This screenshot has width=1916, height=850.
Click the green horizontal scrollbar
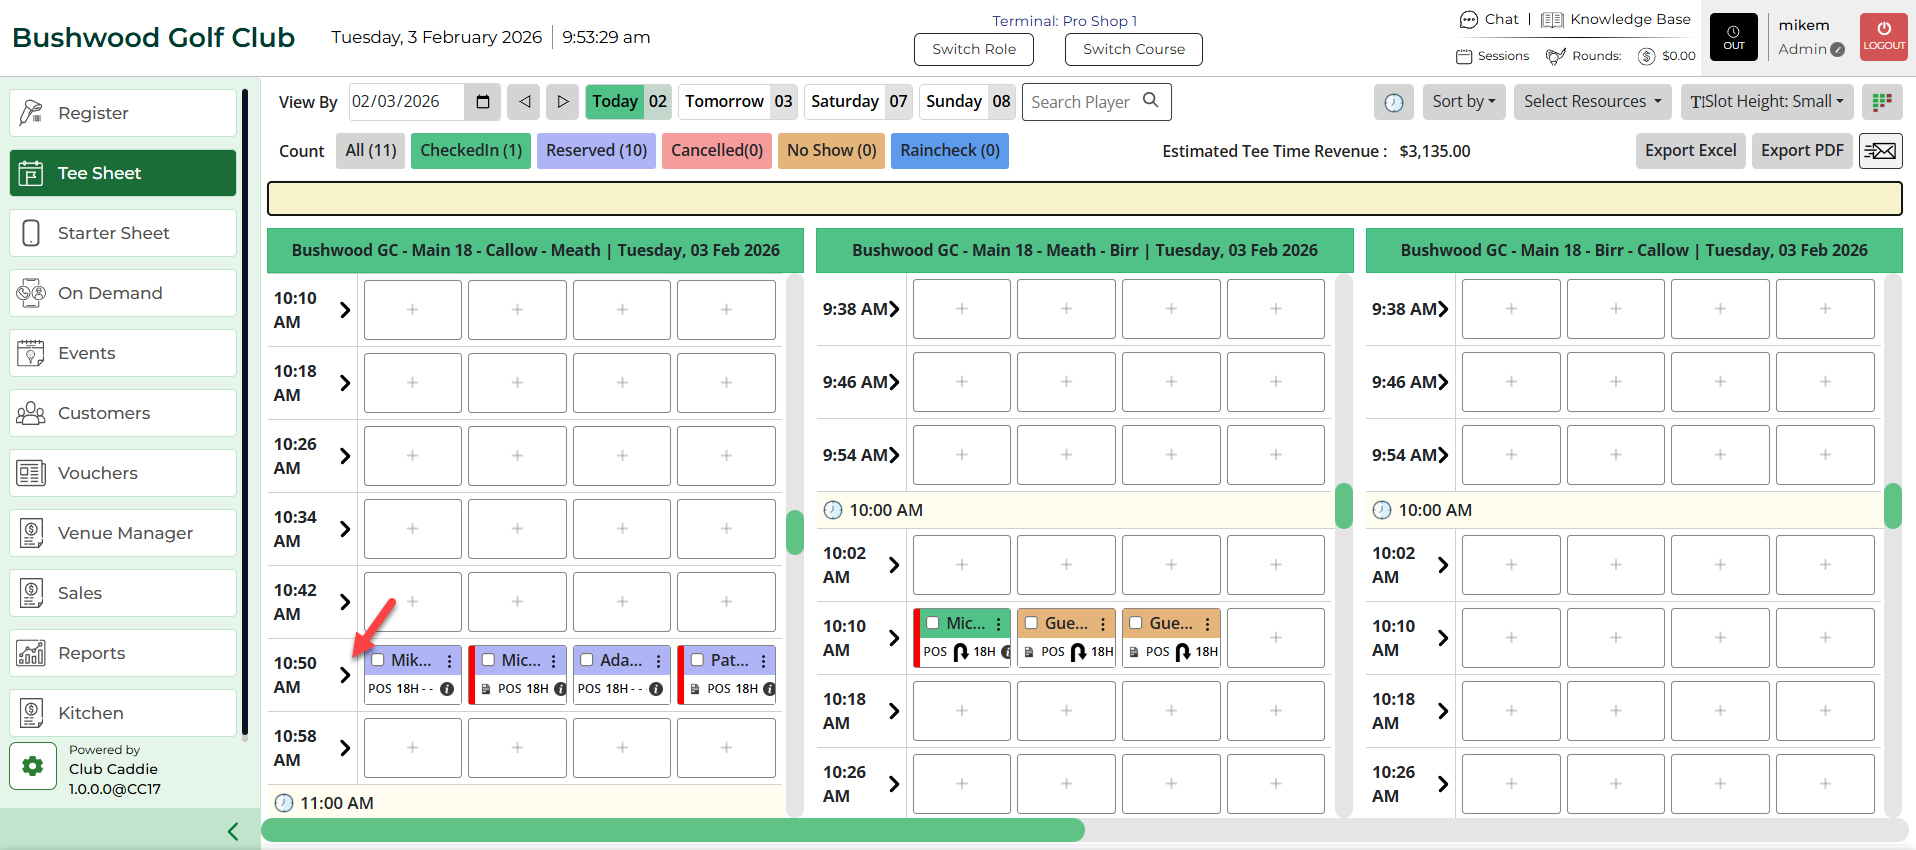click(x=673, y=830)
